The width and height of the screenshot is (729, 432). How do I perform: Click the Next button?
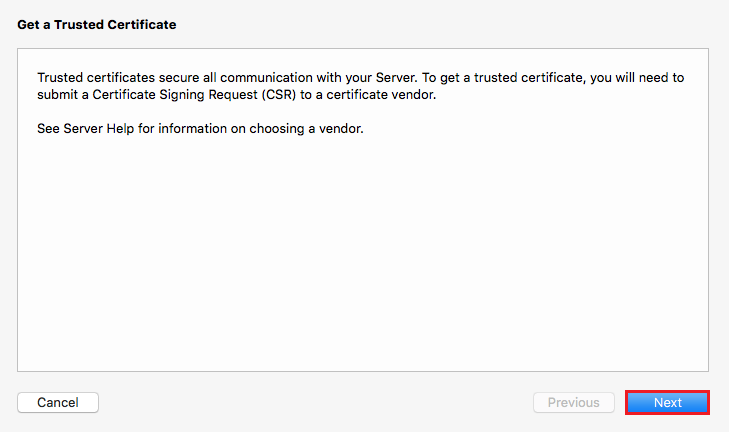pyautogui.click(x=668, y=403)
